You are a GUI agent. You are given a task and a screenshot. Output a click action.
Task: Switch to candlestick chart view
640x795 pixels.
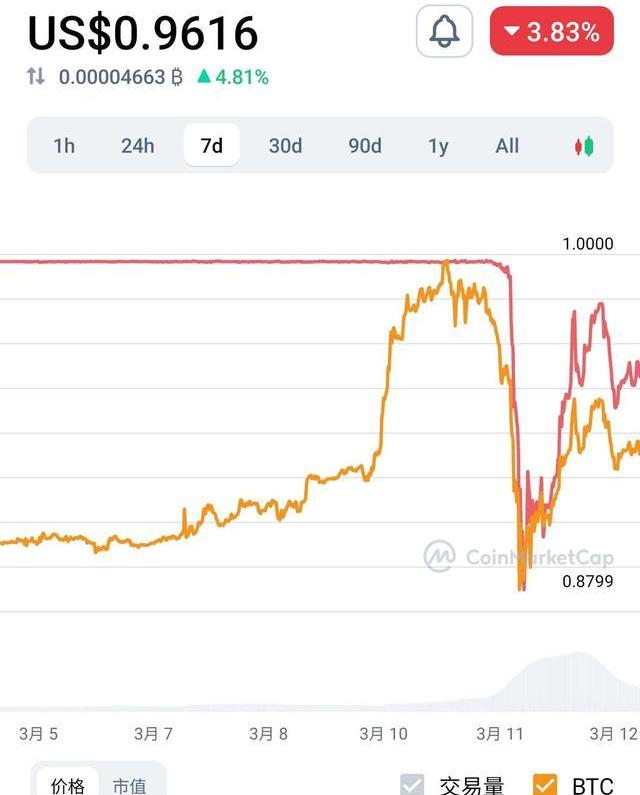584,146
